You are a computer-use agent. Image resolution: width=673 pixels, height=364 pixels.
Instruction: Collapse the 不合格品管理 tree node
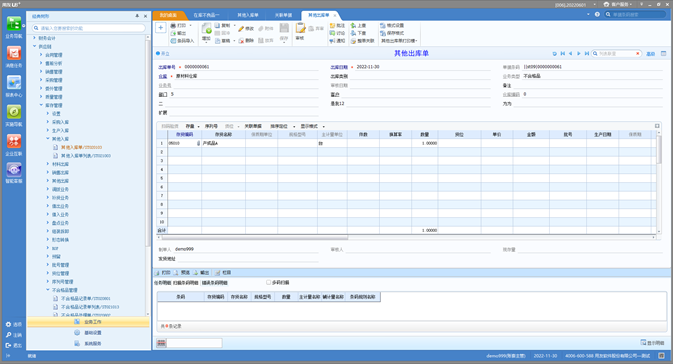click(48, 290)
